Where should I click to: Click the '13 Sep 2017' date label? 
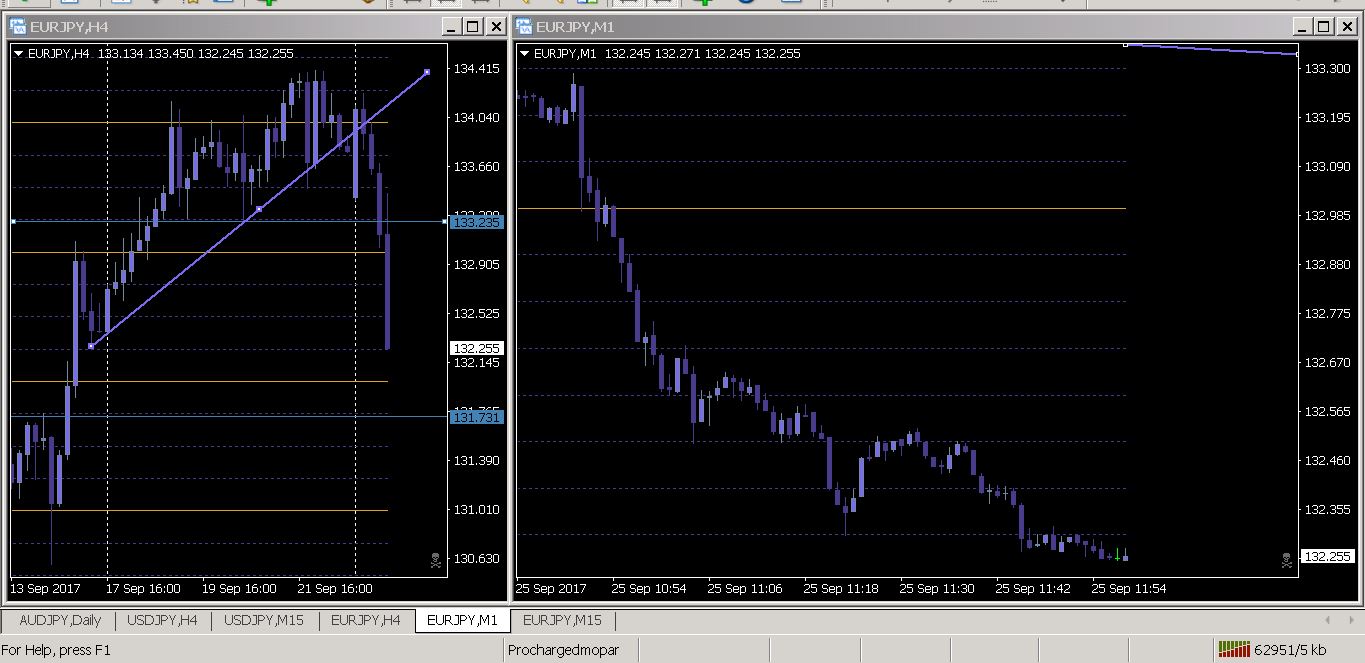pyautogui.click(x=45, y=588)
